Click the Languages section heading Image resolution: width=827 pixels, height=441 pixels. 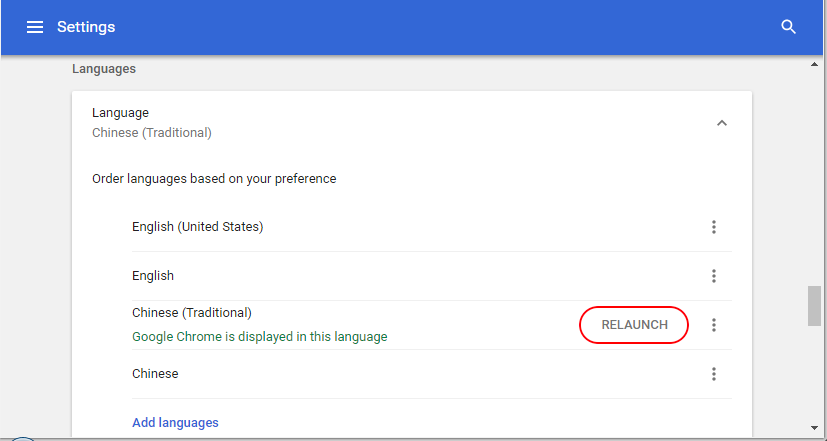coord(104,69)
